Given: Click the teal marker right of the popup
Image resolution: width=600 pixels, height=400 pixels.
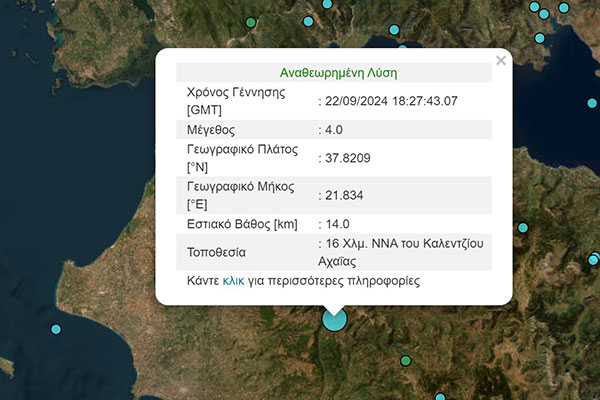Looking at the screenshot, I should pos(520,226).
